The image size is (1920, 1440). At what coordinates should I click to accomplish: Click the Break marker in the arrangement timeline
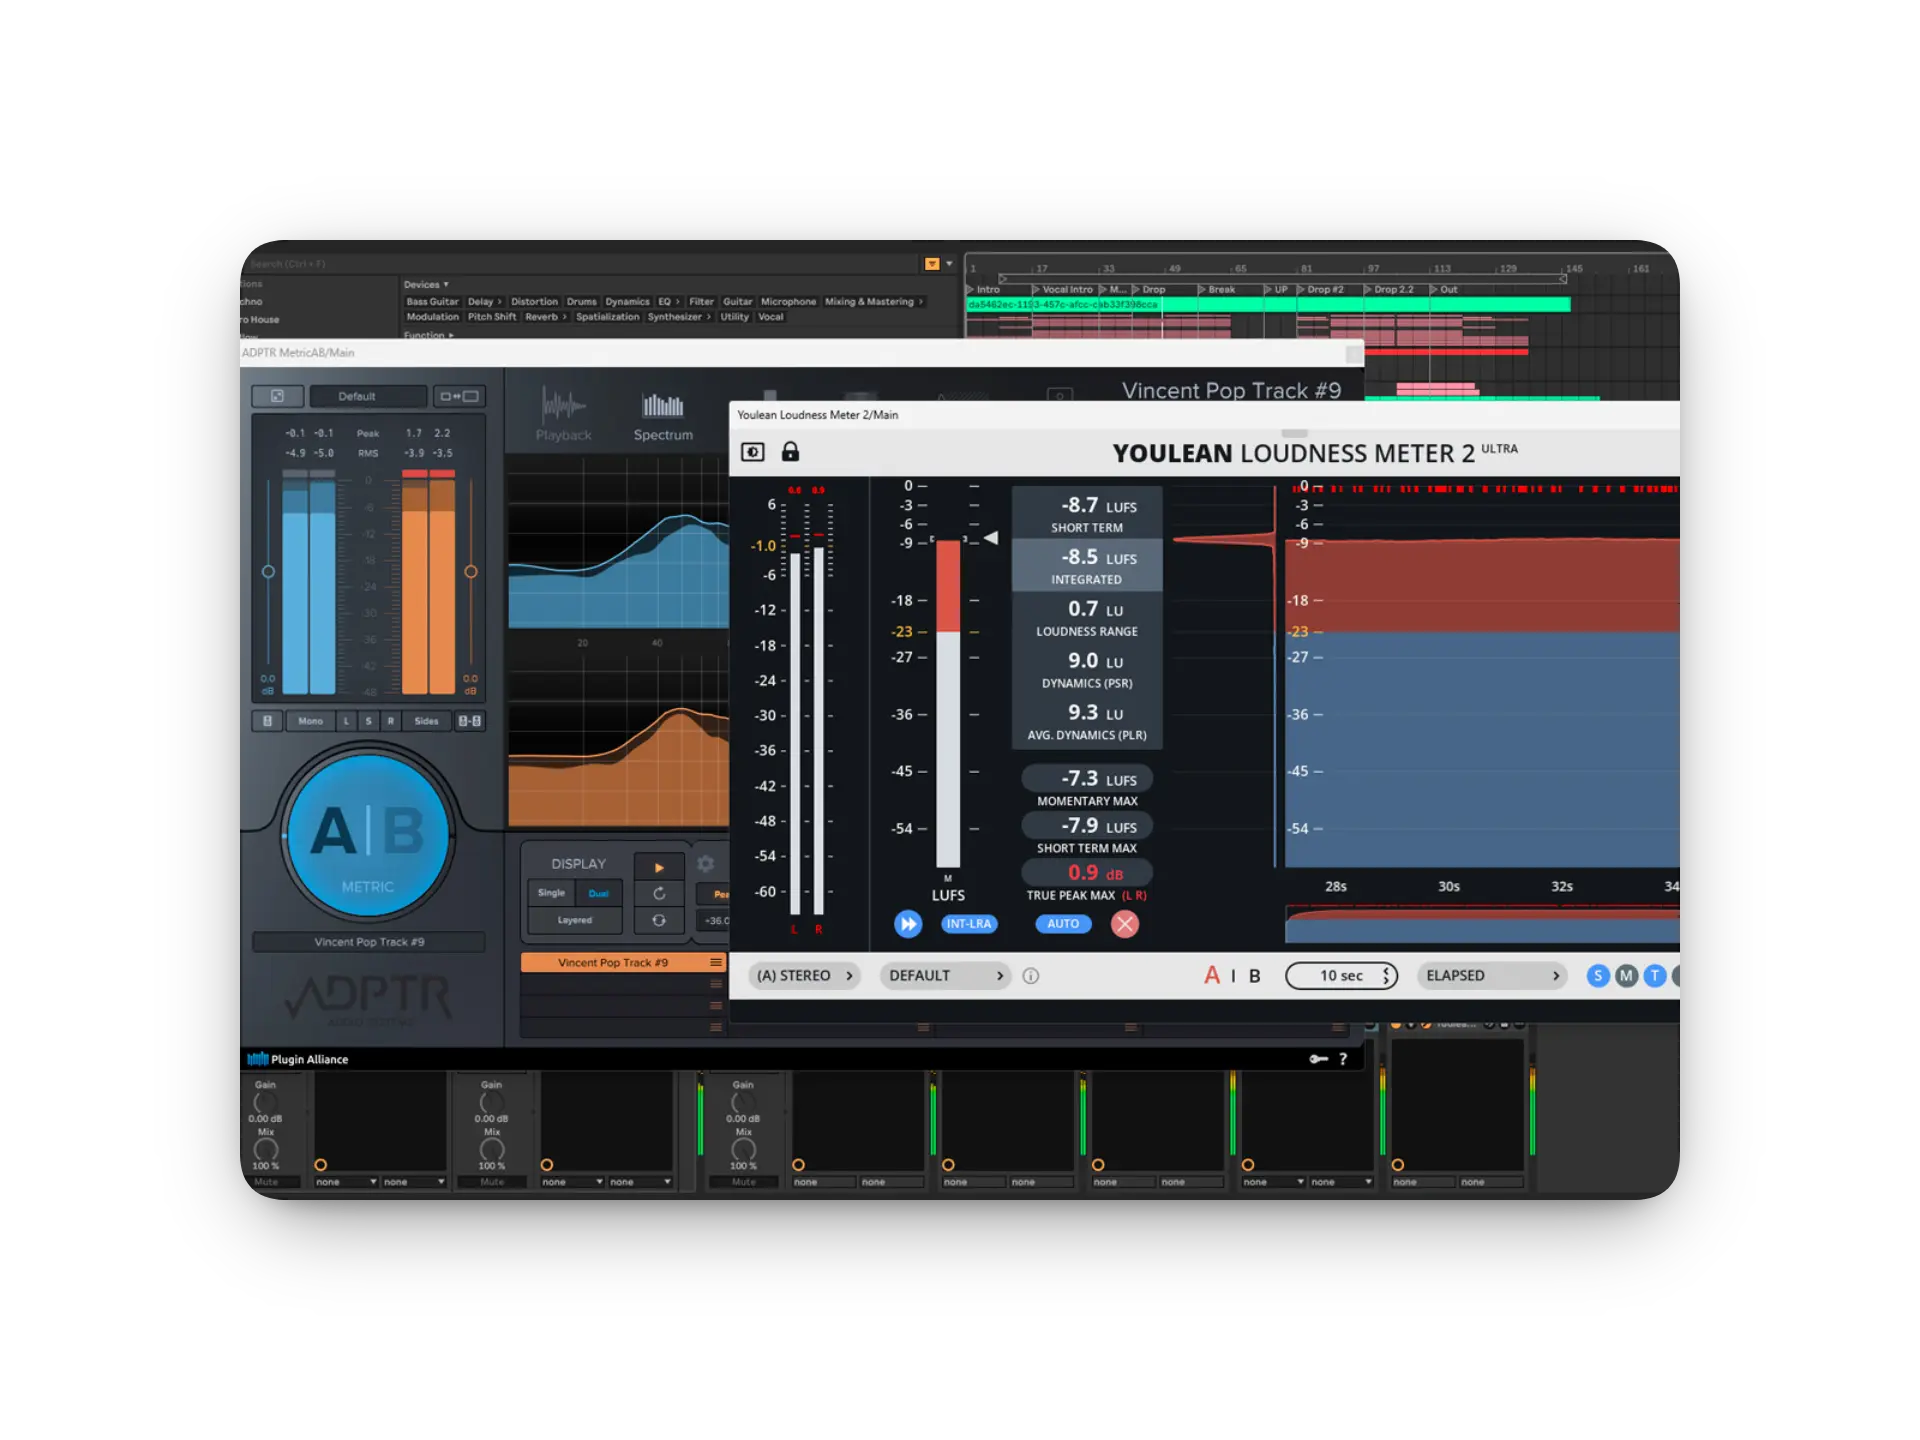coord(1217,289)
